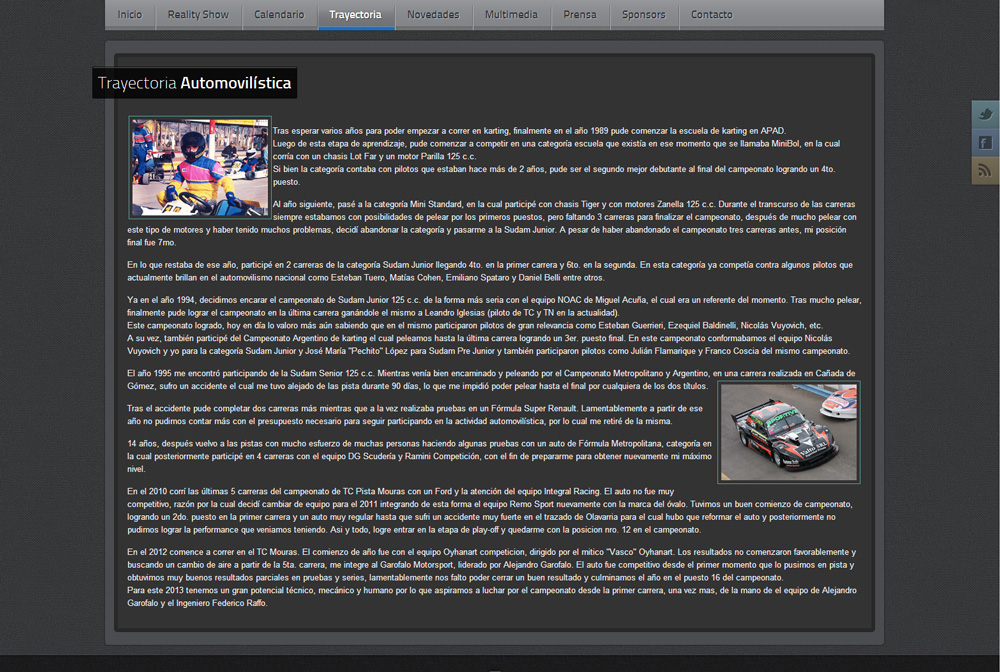Viewport: 1000px width, 672px height.
Task: Click the Facebook sidebar icon
Action: tap(985, 143)
